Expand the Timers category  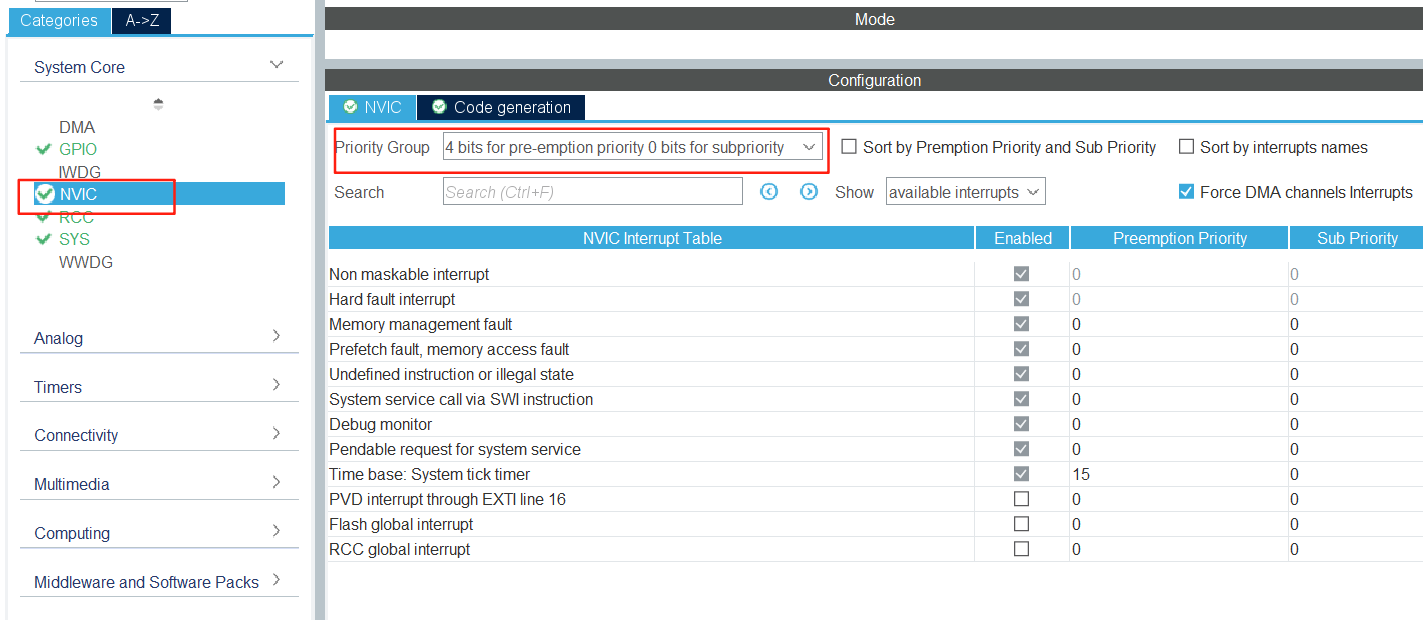pos(277,385)
